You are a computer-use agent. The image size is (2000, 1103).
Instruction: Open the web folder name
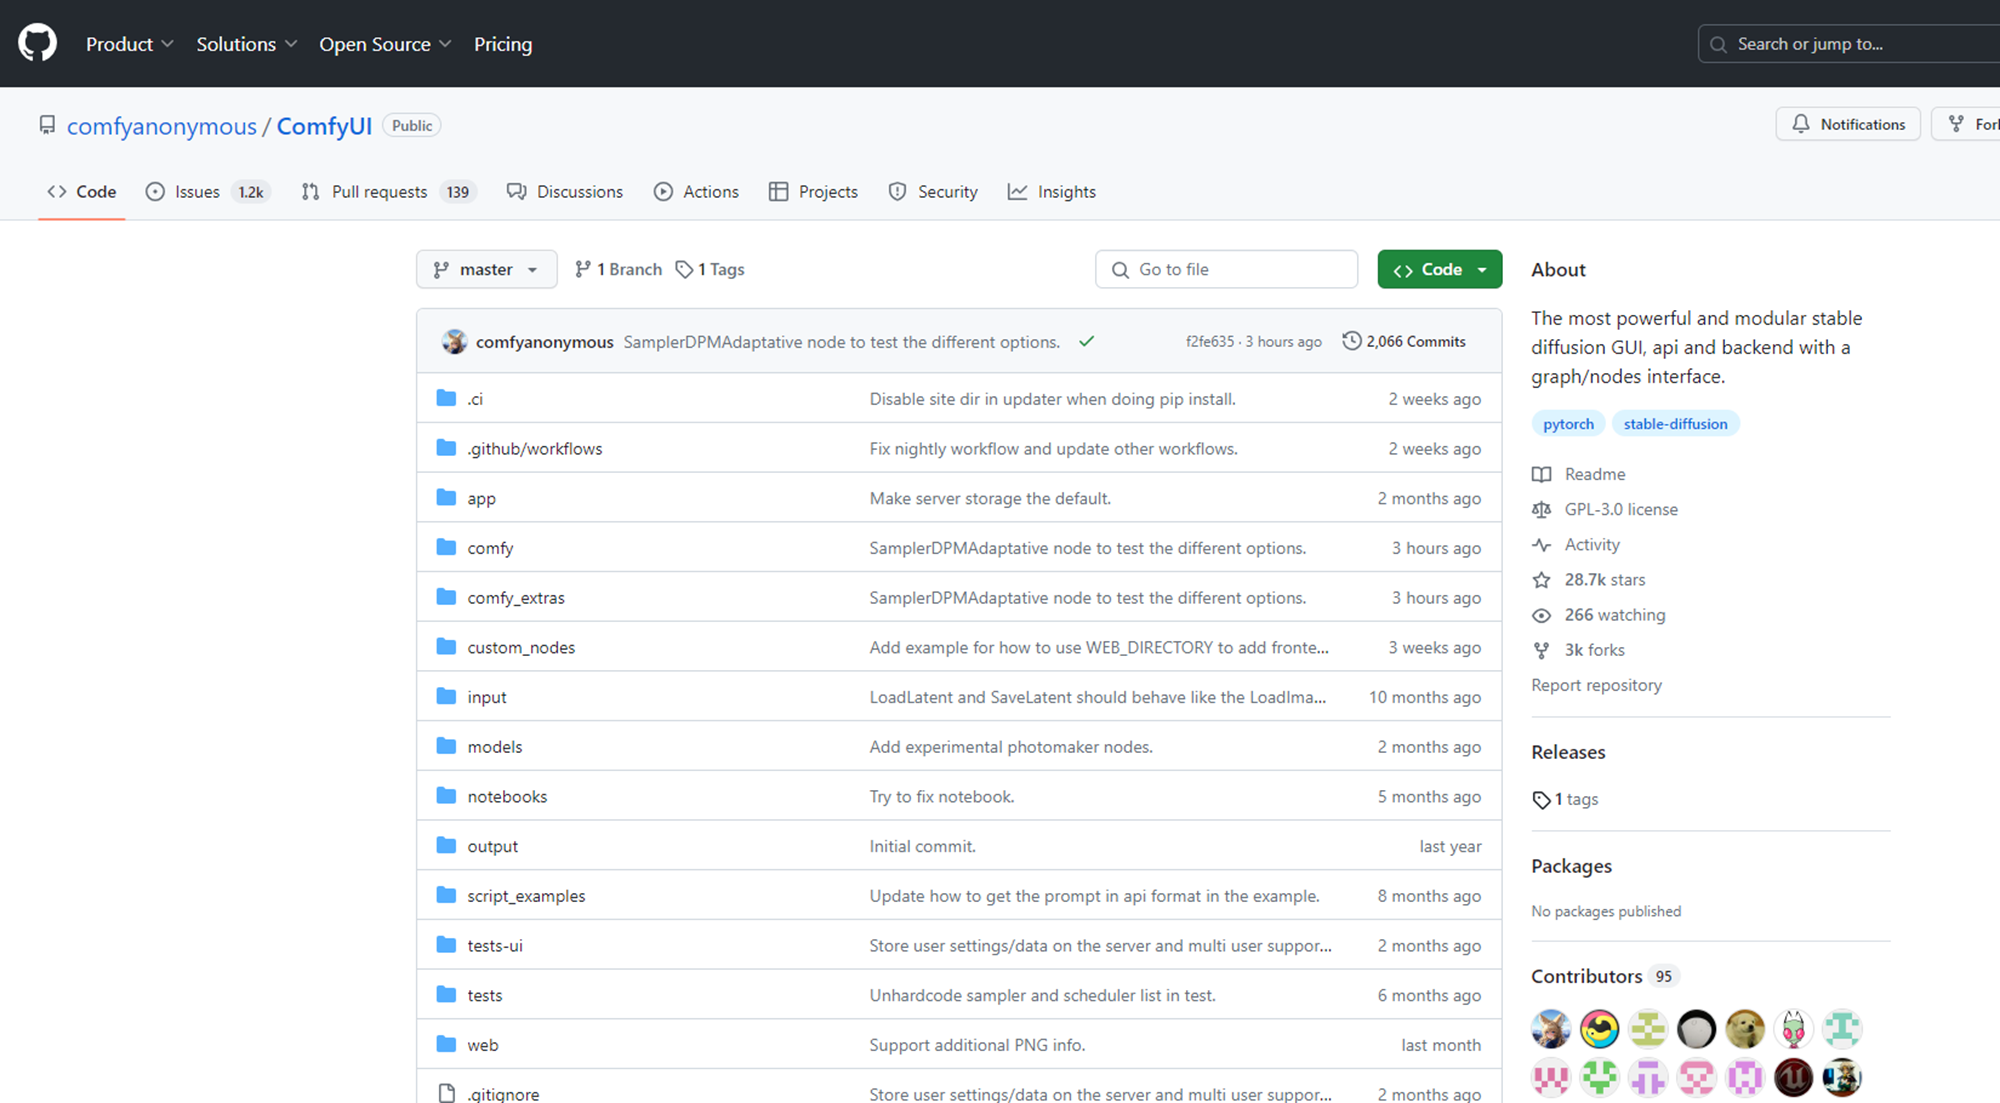[482, 1045]
